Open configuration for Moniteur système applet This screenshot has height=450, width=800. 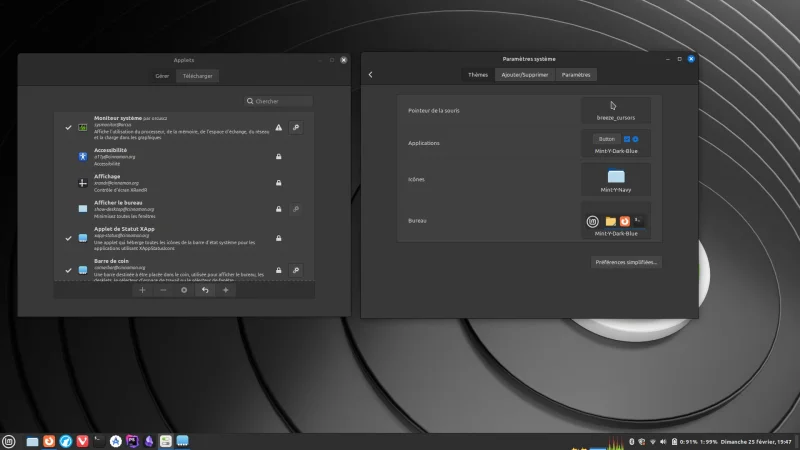[x=296, y=128]
